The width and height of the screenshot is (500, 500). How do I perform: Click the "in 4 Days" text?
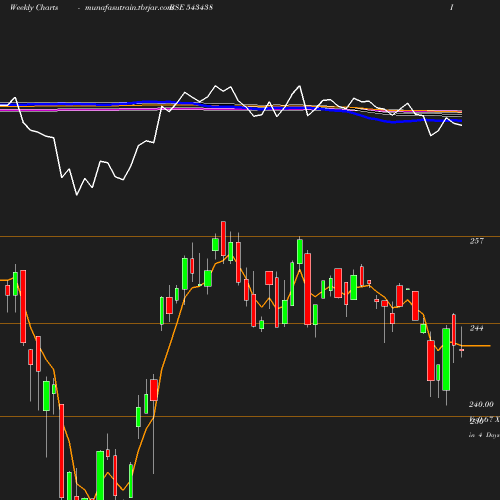(x=484, y=435)
